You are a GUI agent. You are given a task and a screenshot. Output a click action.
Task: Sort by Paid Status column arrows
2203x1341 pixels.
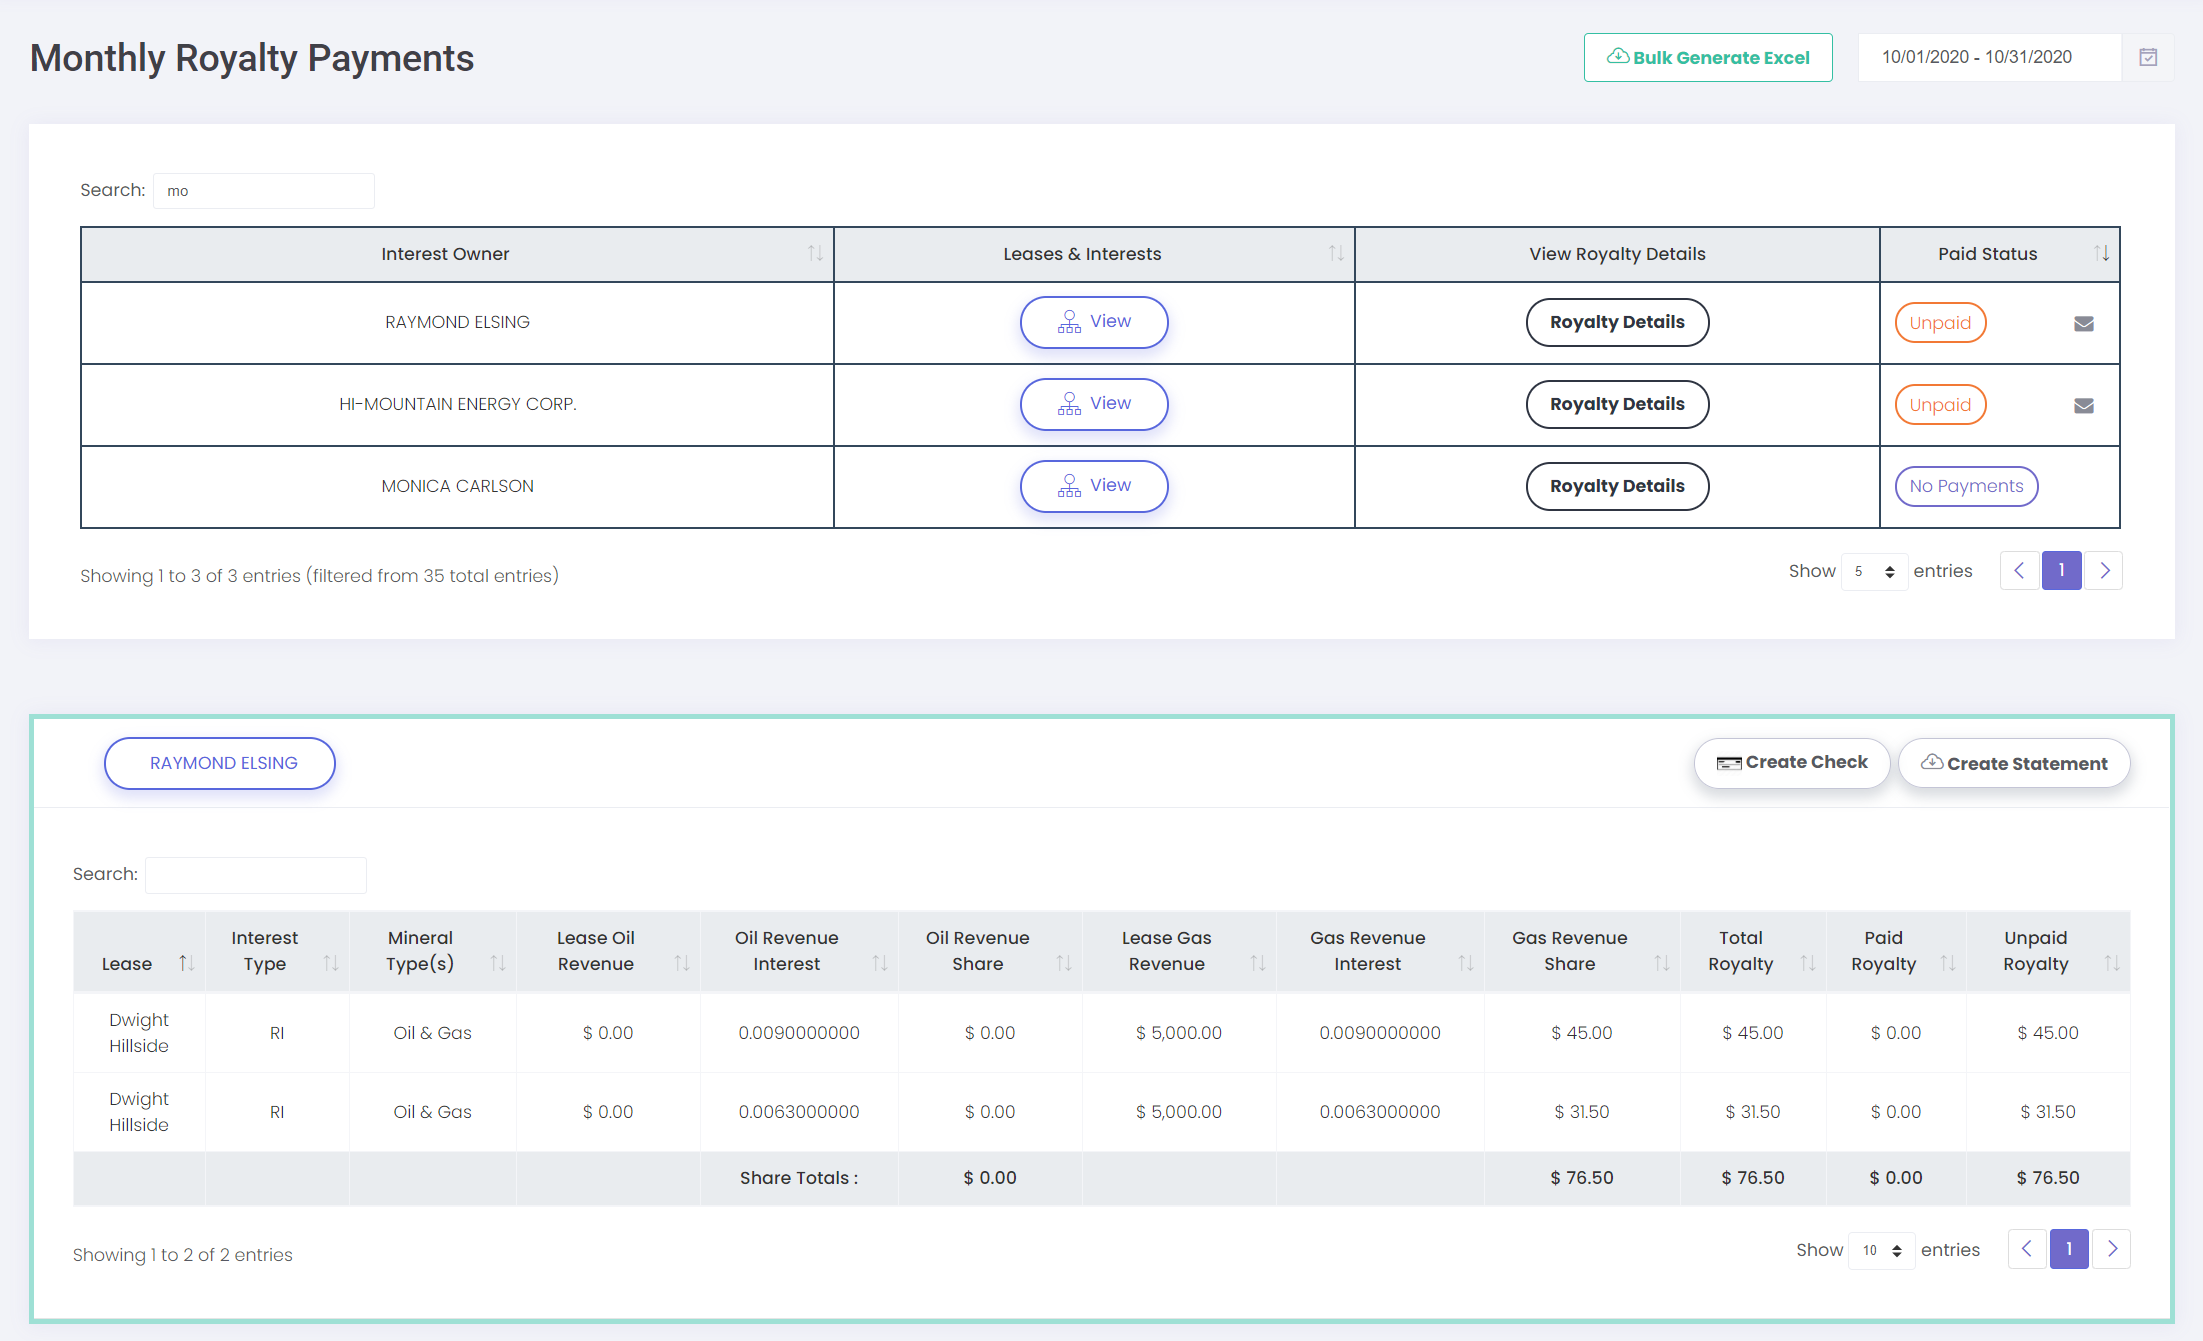pos(2101,254)
